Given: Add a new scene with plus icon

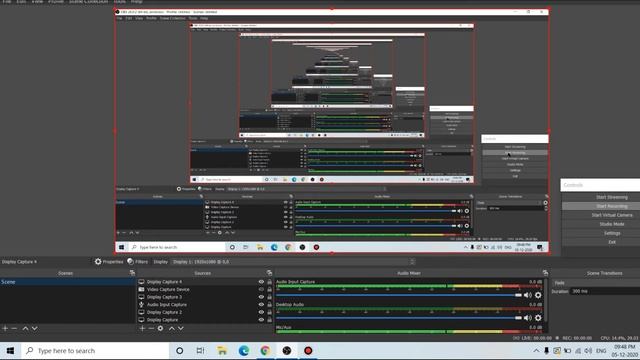Looking at the screenshot, I should (5, 328).
